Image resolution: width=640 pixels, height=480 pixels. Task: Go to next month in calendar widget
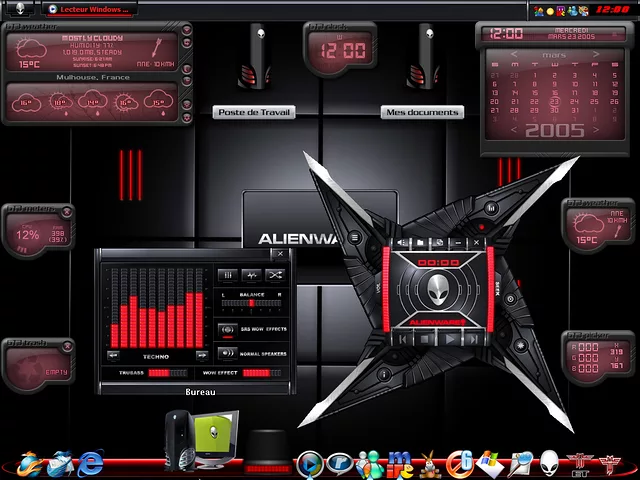[x=596, y=54]
